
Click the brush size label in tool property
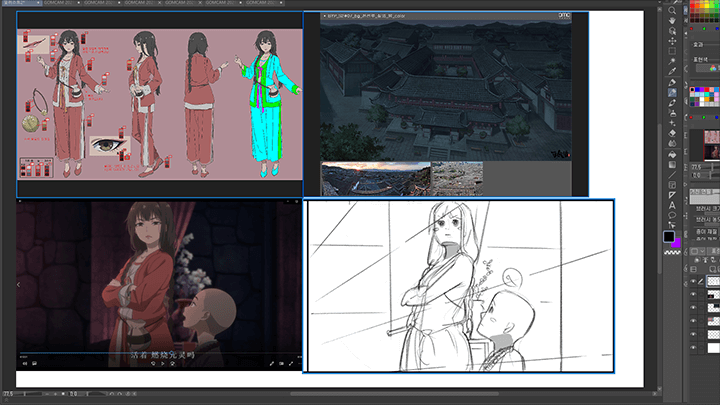[x=708, y=209]
